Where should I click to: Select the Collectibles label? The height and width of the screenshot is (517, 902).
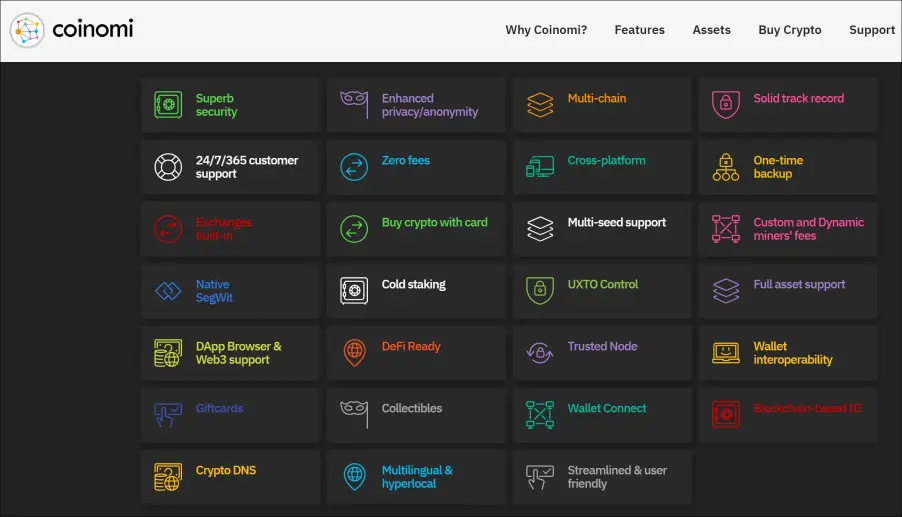coord(412,408)
